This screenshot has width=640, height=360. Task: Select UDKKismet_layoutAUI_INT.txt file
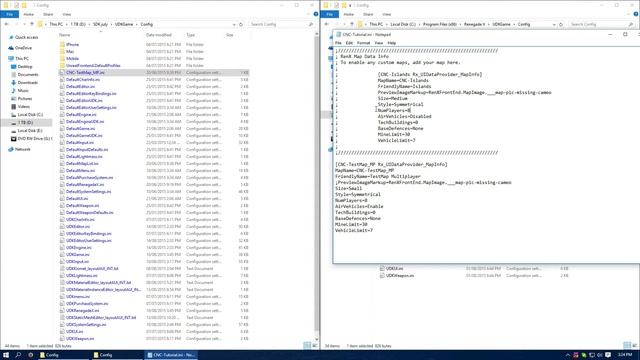[92, 269]
